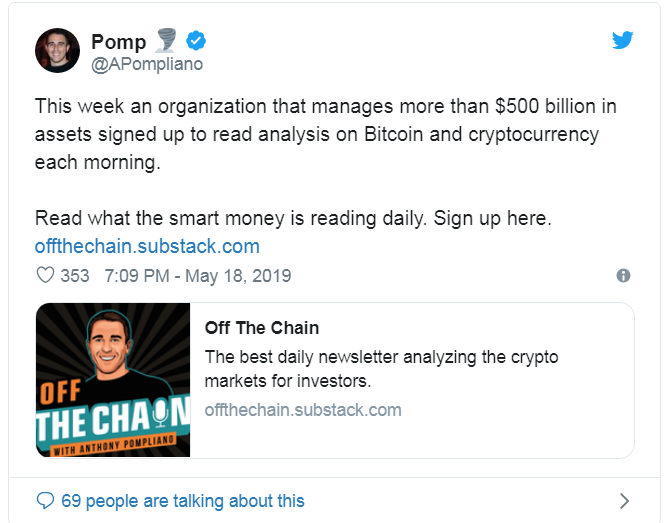This screenshot has width=669, height=523.
Task: Open the tweet info icon
Action: (623, 275)
